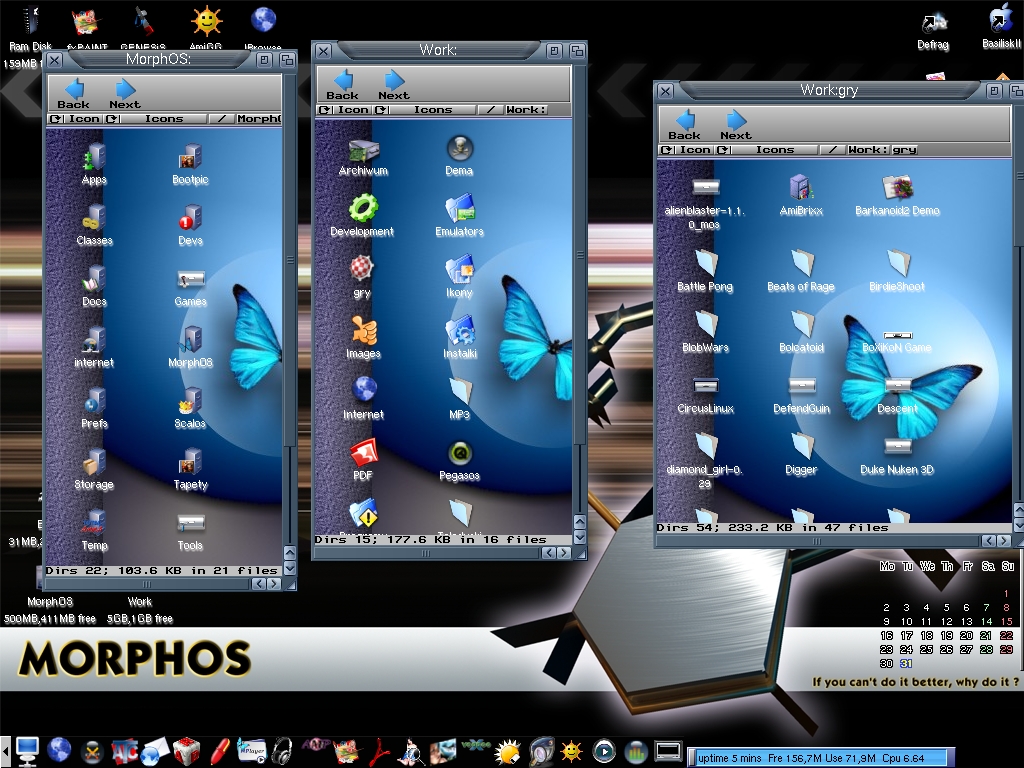
Task: Open the 'Icon' cycle dropdown in Work window
Action: [345, 110]
